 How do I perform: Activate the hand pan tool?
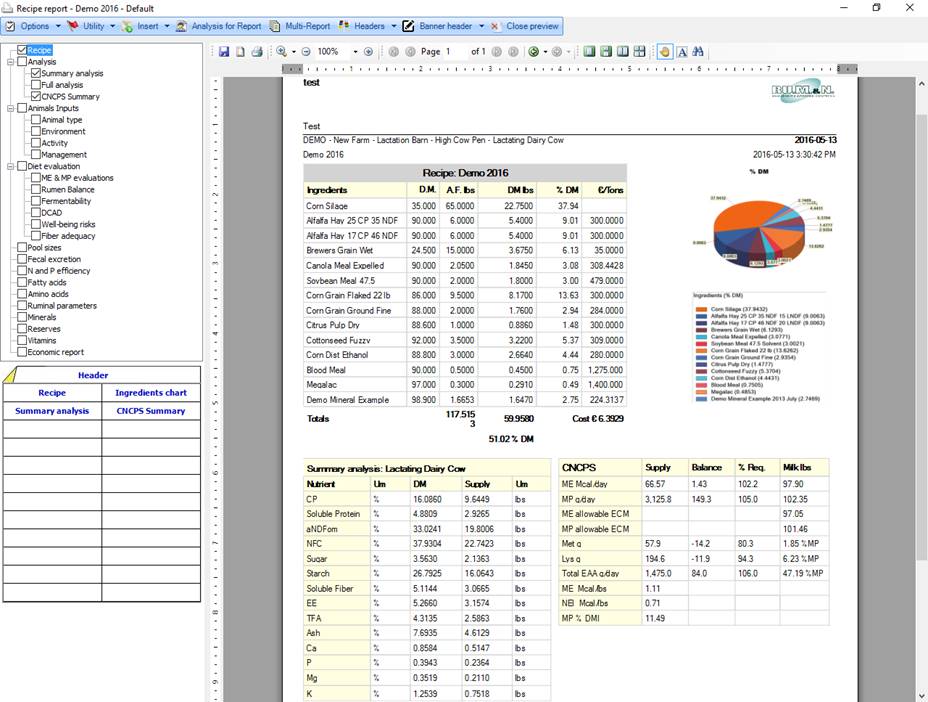coord(665,51)
